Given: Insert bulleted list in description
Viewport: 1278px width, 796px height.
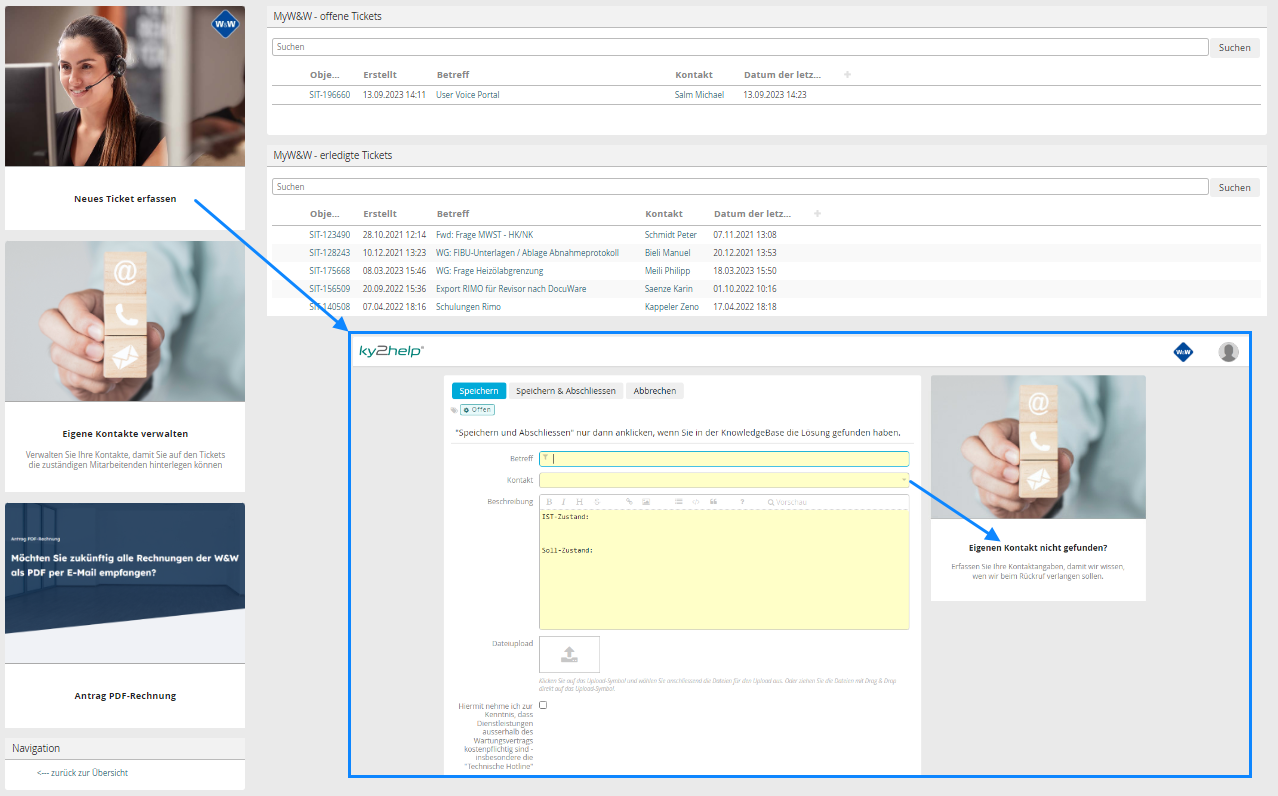Looking at the screenshot, I should click(679, 502).
